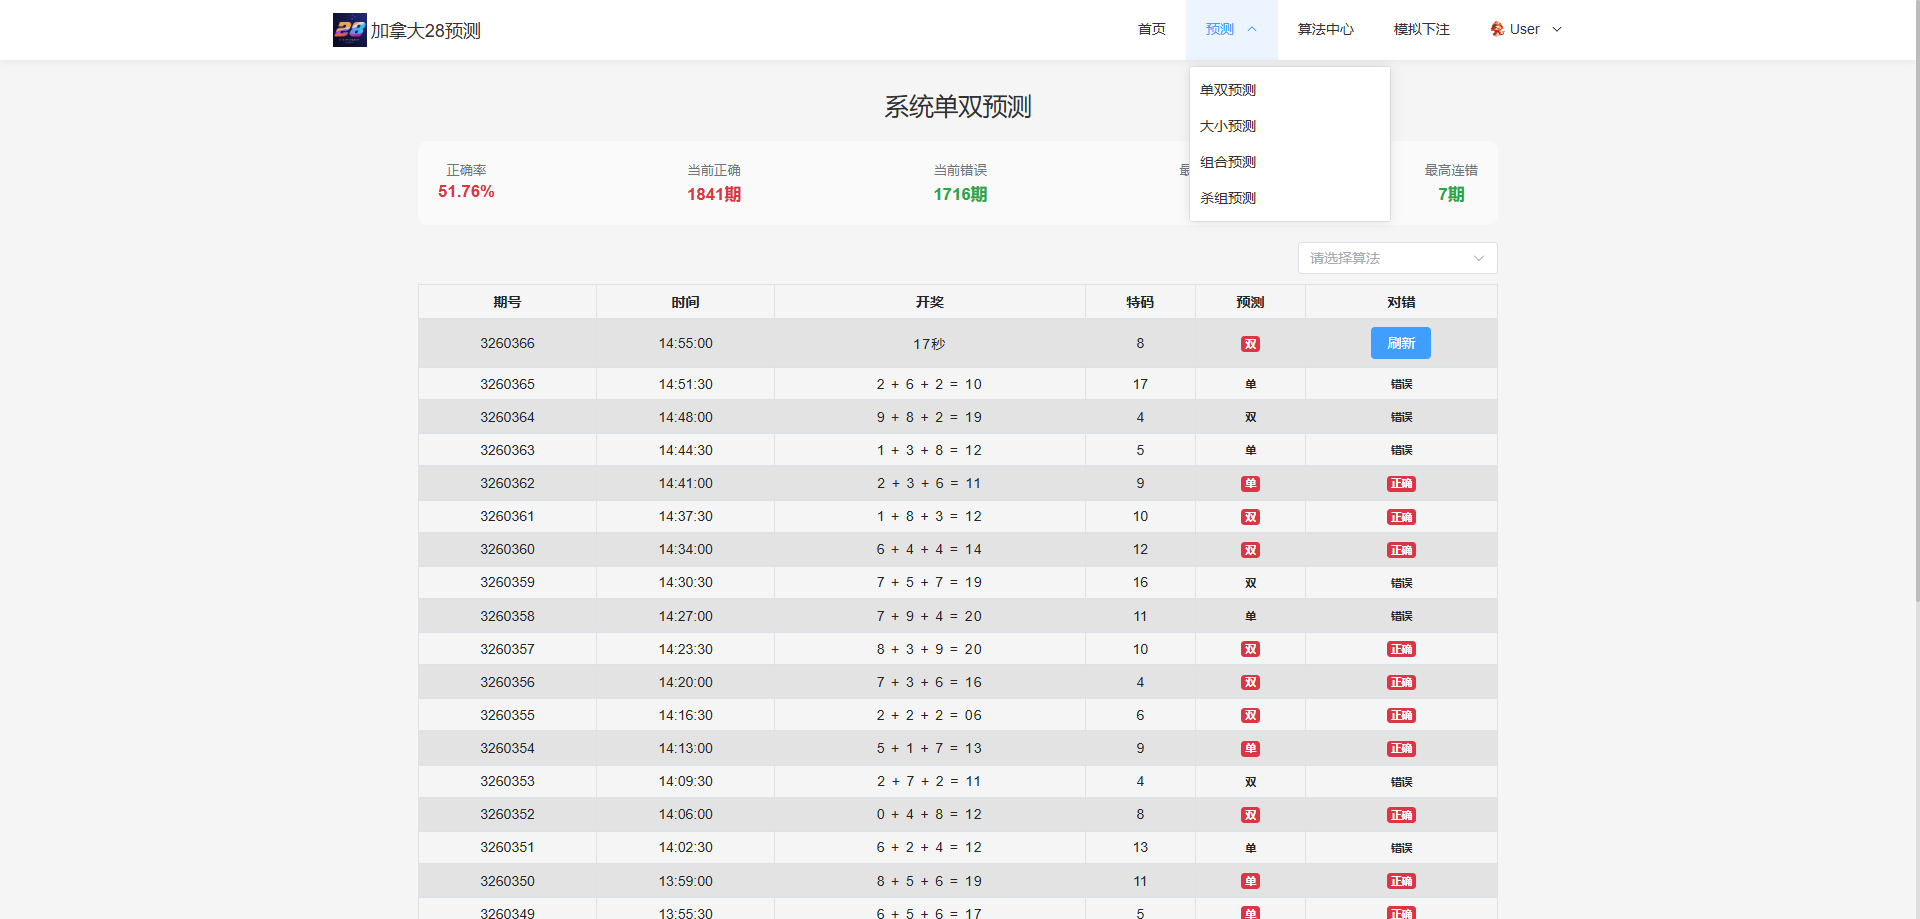1920x919 pixels.
Task: Collapse the 预测 navigation dropdown
Action: click(x=1231, y=29)
